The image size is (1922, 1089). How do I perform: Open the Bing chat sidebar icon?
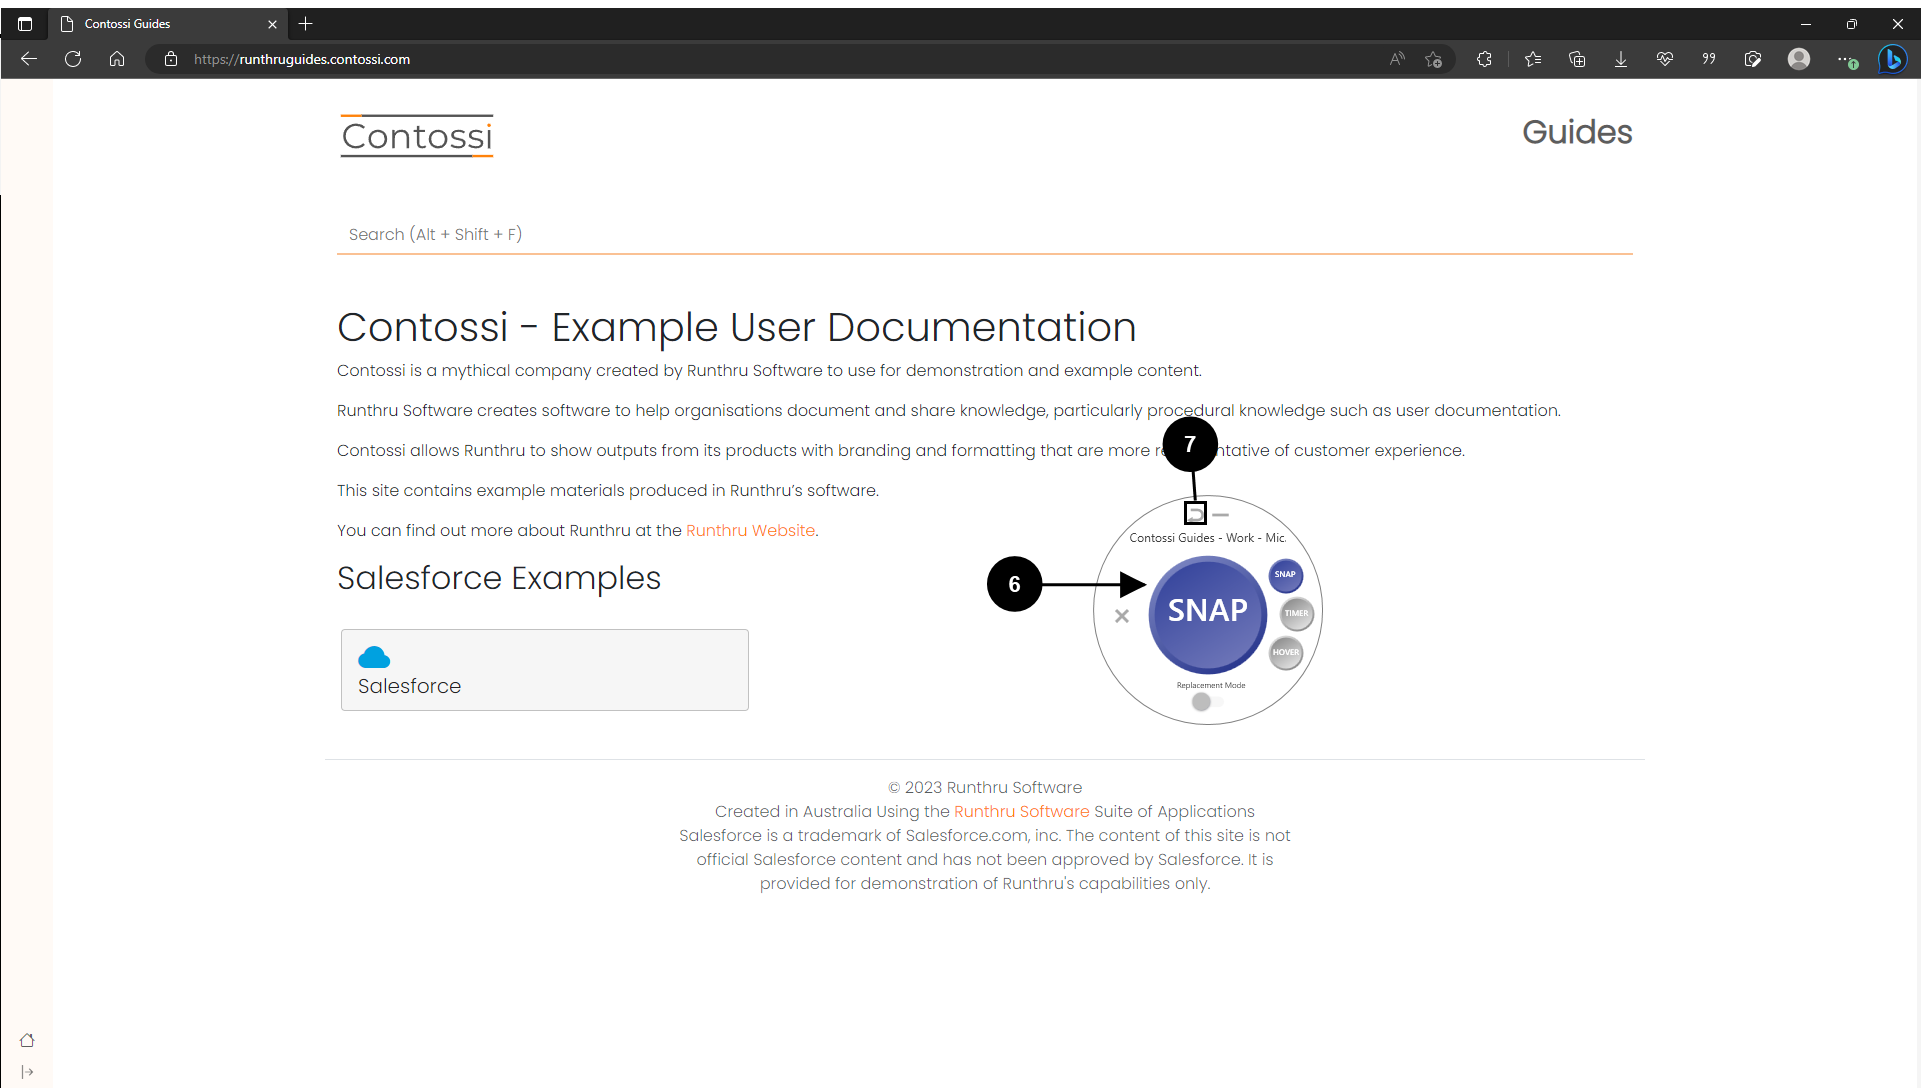tap(1892, 59)
